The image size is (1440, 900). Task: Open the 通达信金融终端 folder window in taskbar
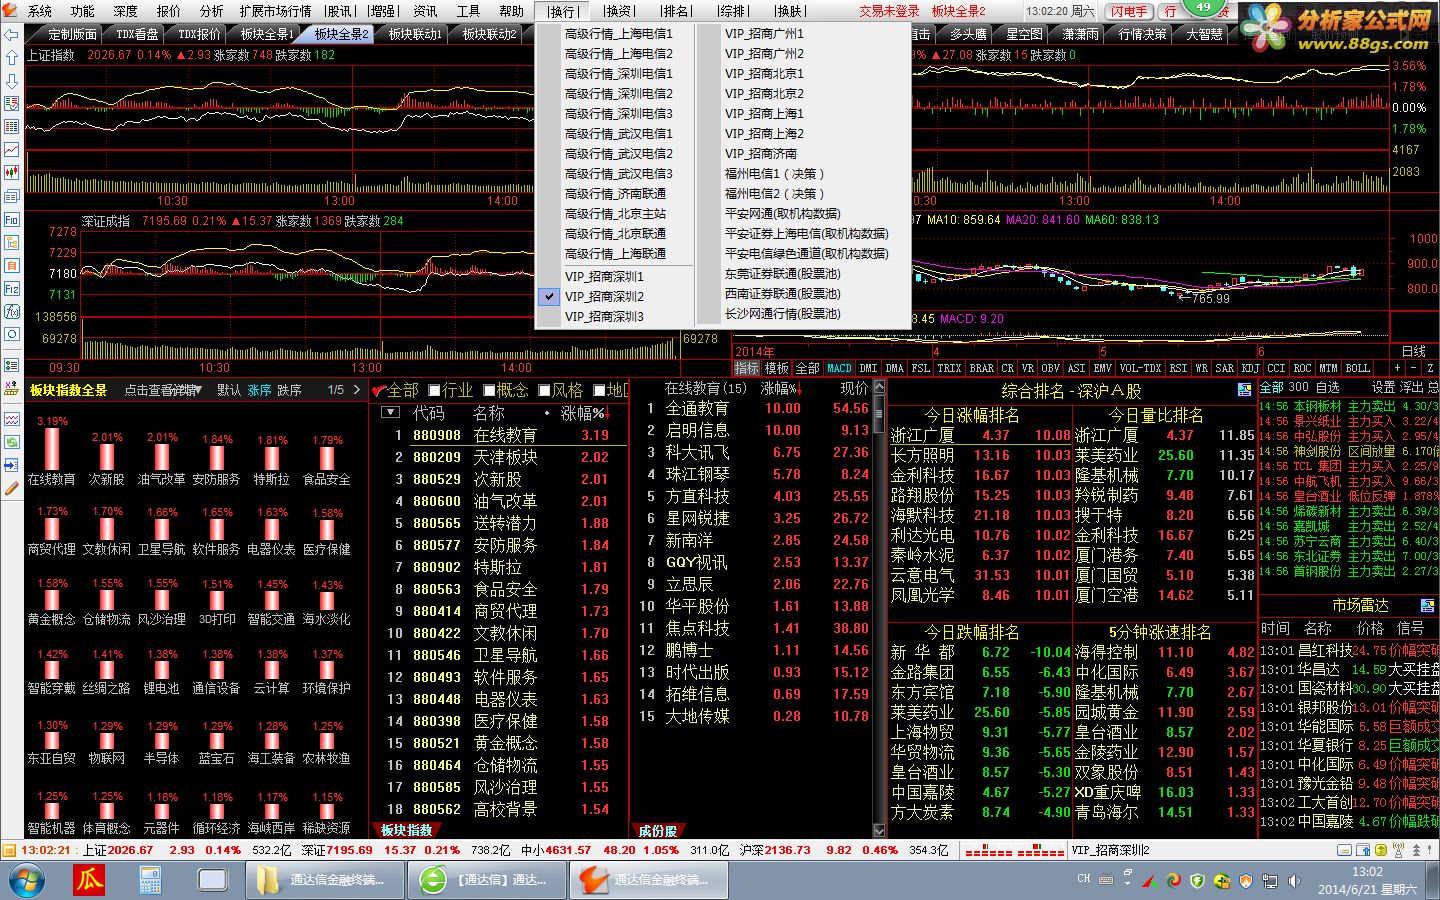coord(324,880)
